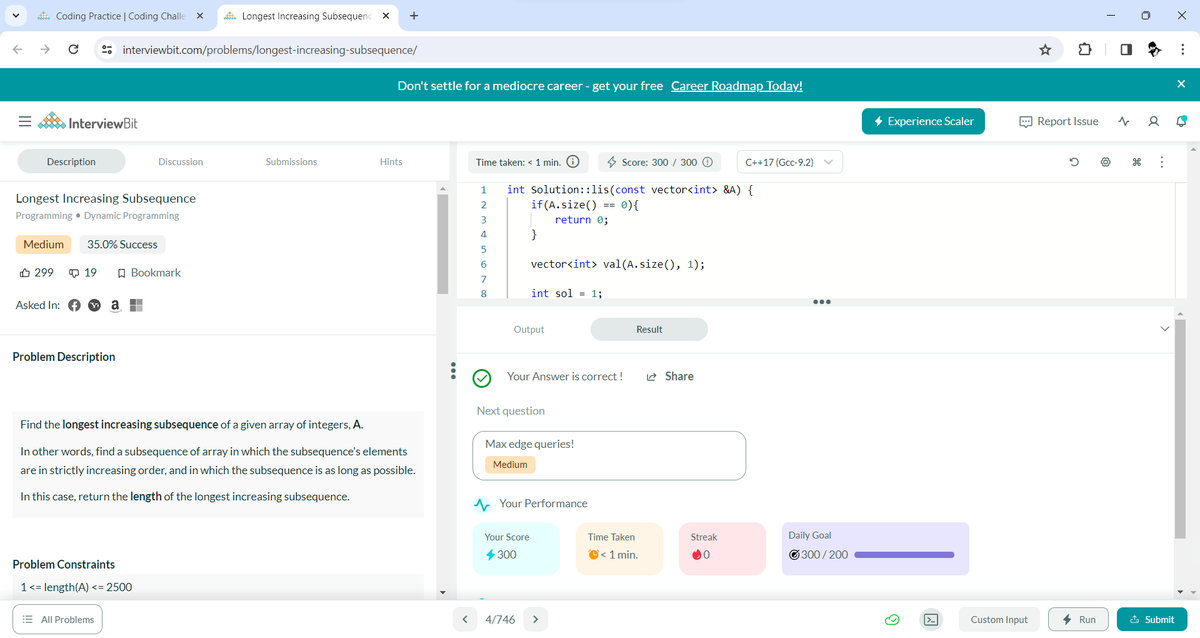The image size is (1200, 638).
Task: Bookmark this page with the star icon
Action: click(x=1045, y=49)
